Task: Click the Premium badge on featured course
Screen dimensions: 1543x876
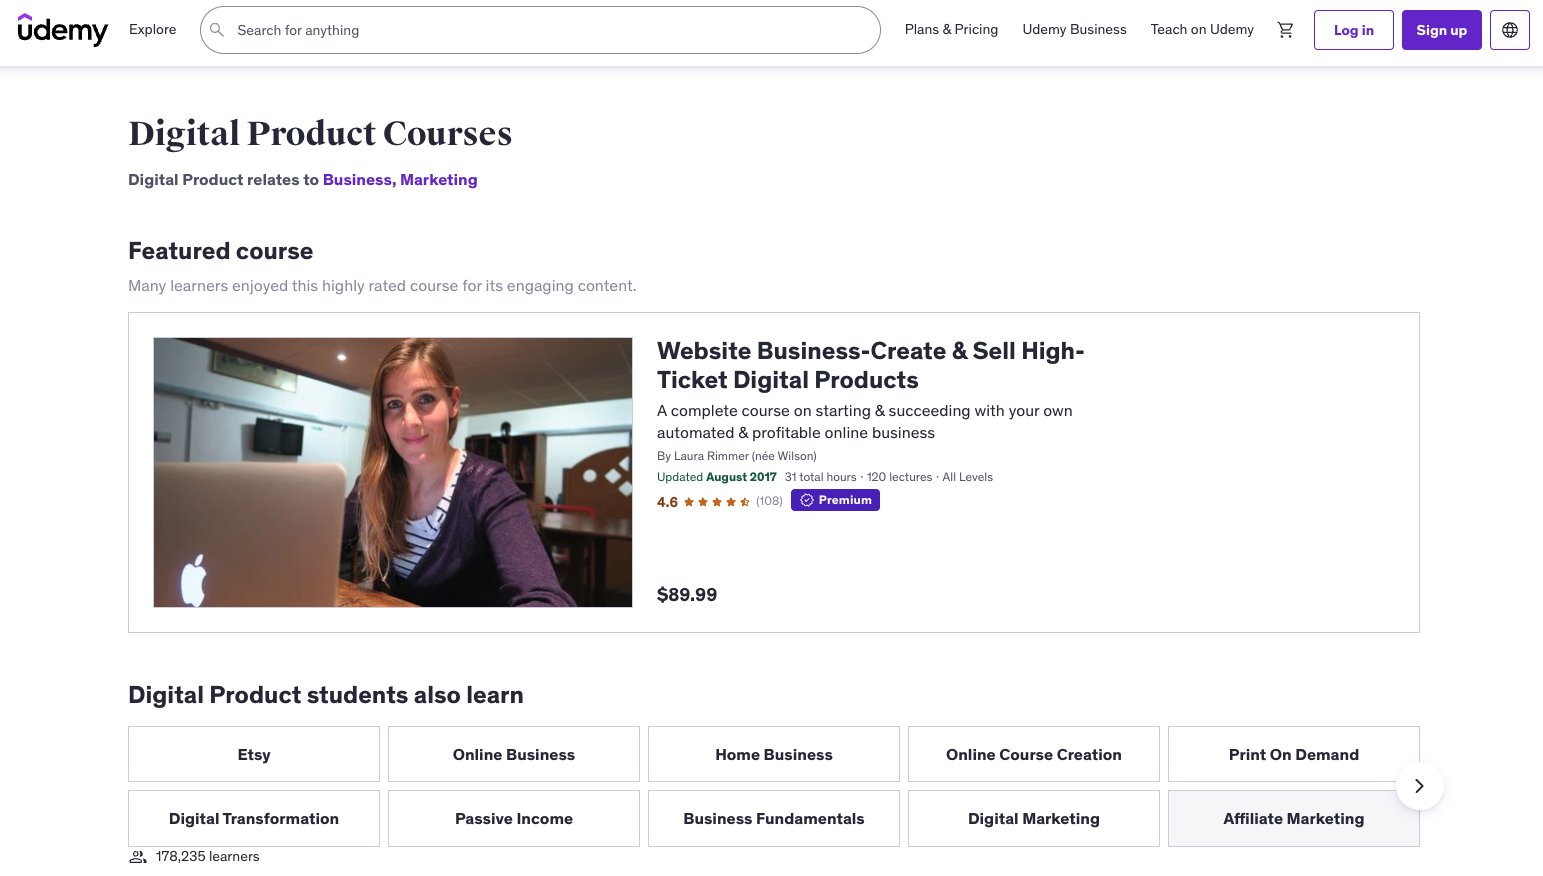Action: pyautogui.click(x=835, y=500)
